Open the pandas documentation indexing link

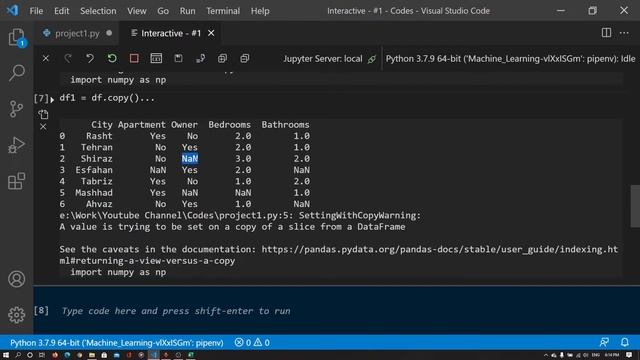pyautogui.click(x=440, y=249)
